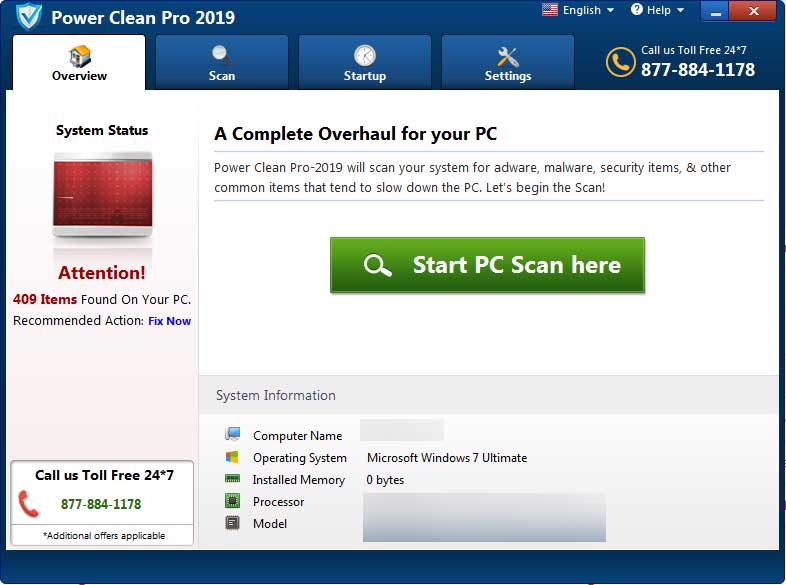Click the Installed Memory chip icon

(x=233, y=479)
